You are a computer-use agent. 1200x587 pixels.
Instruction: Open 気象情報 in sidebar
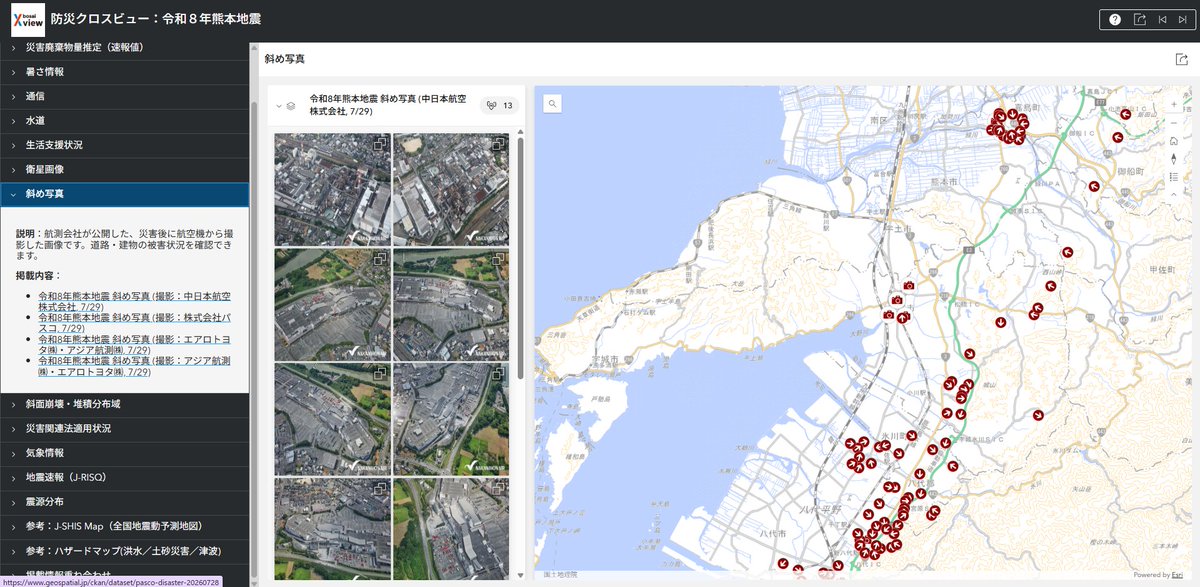124,453
